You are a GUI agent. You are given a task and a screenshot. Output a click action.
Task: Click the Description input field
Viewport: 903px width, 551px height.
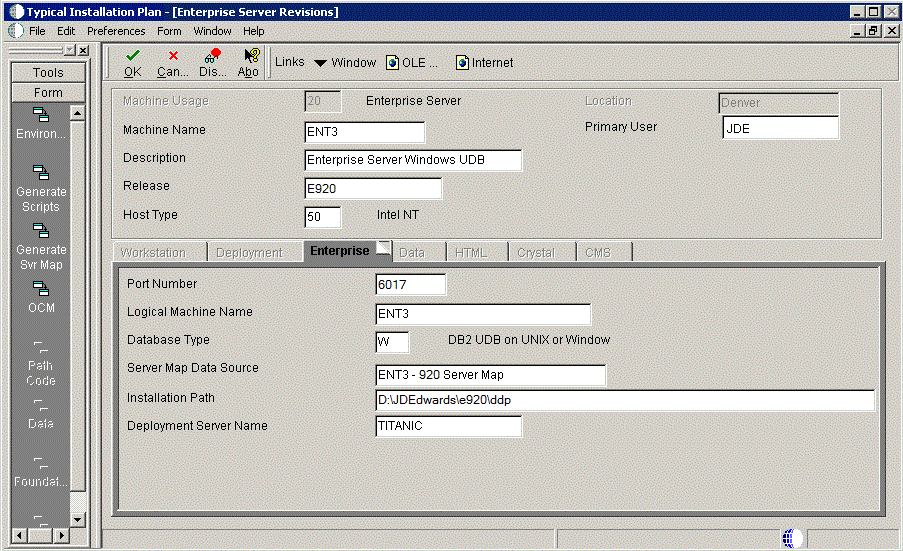413,160
